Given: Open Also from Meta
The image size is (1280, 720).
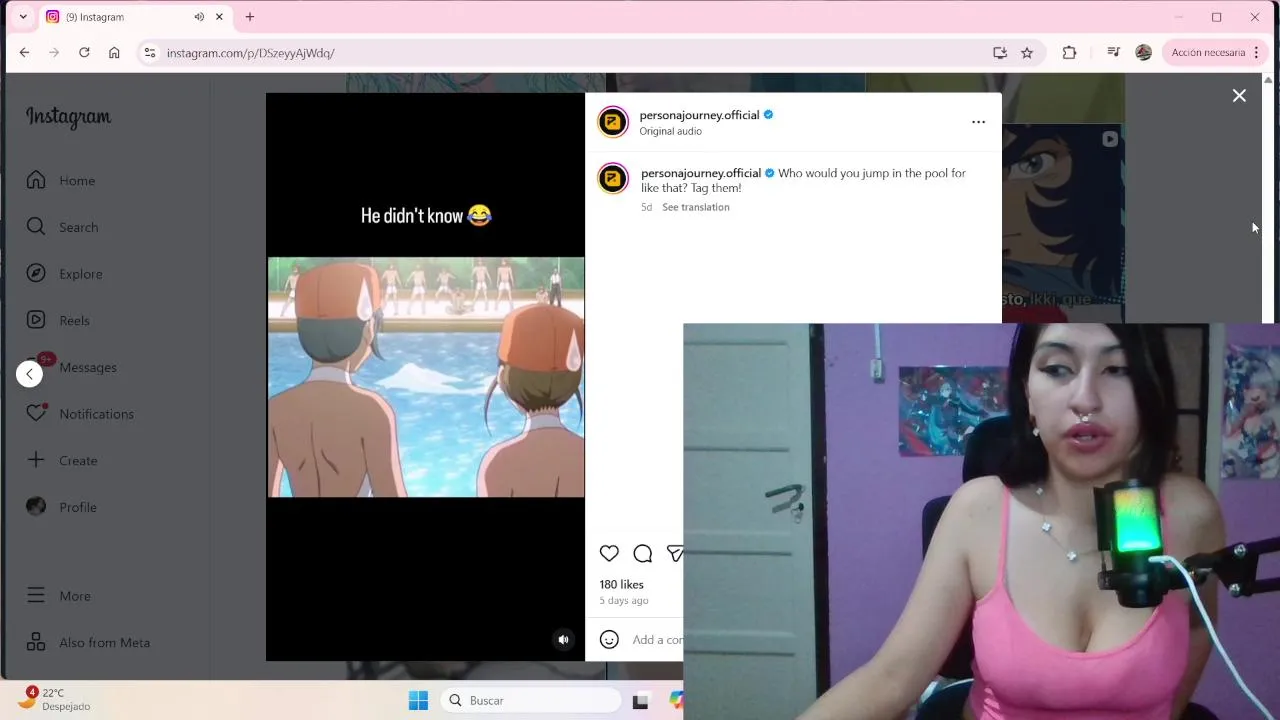Looking at the screenshot, I should 88,642.
